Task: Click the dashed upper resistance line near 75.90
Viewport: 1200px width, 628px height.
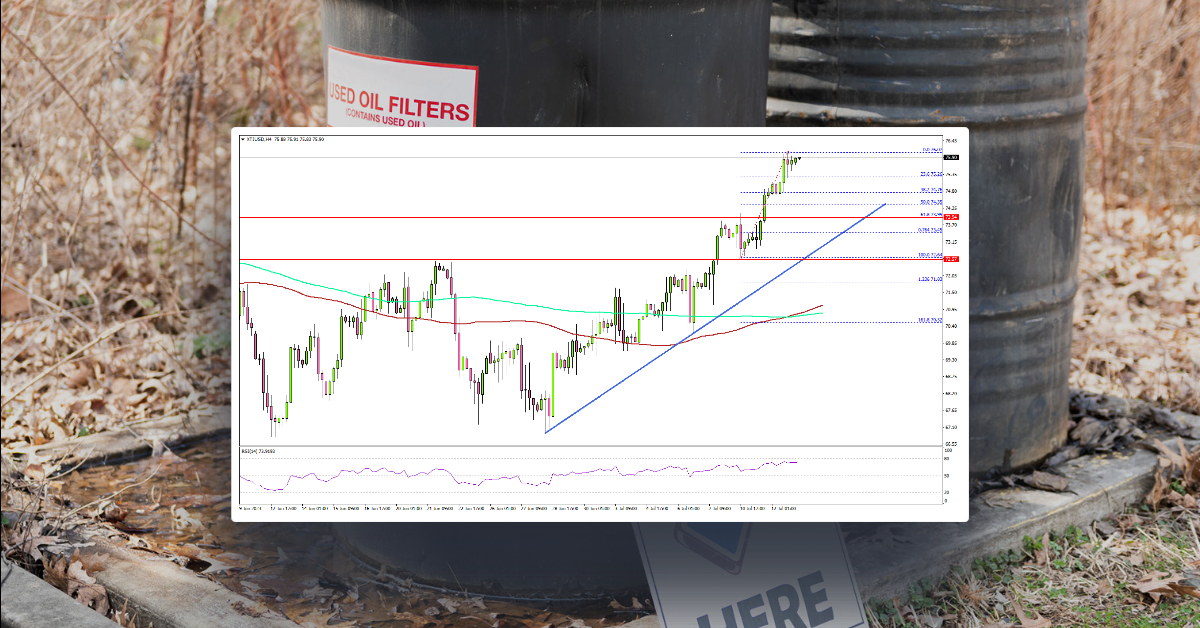Action: click(850, 152)
